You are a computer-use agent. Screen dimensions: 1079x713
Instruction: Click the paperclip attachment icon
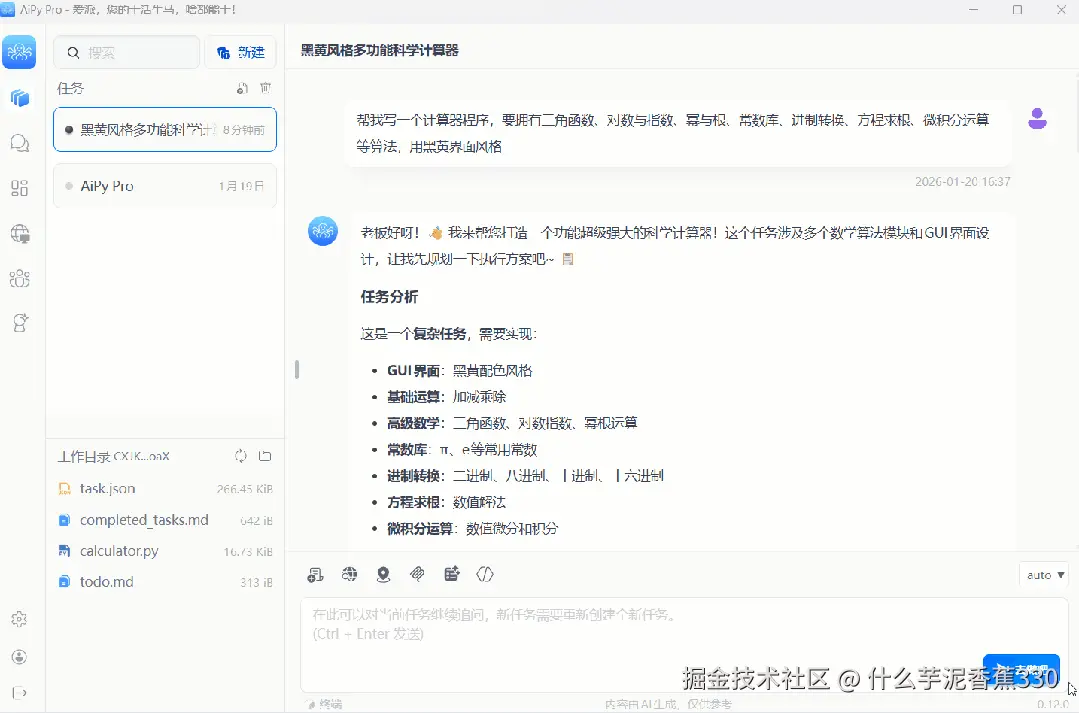coord(417,574)
